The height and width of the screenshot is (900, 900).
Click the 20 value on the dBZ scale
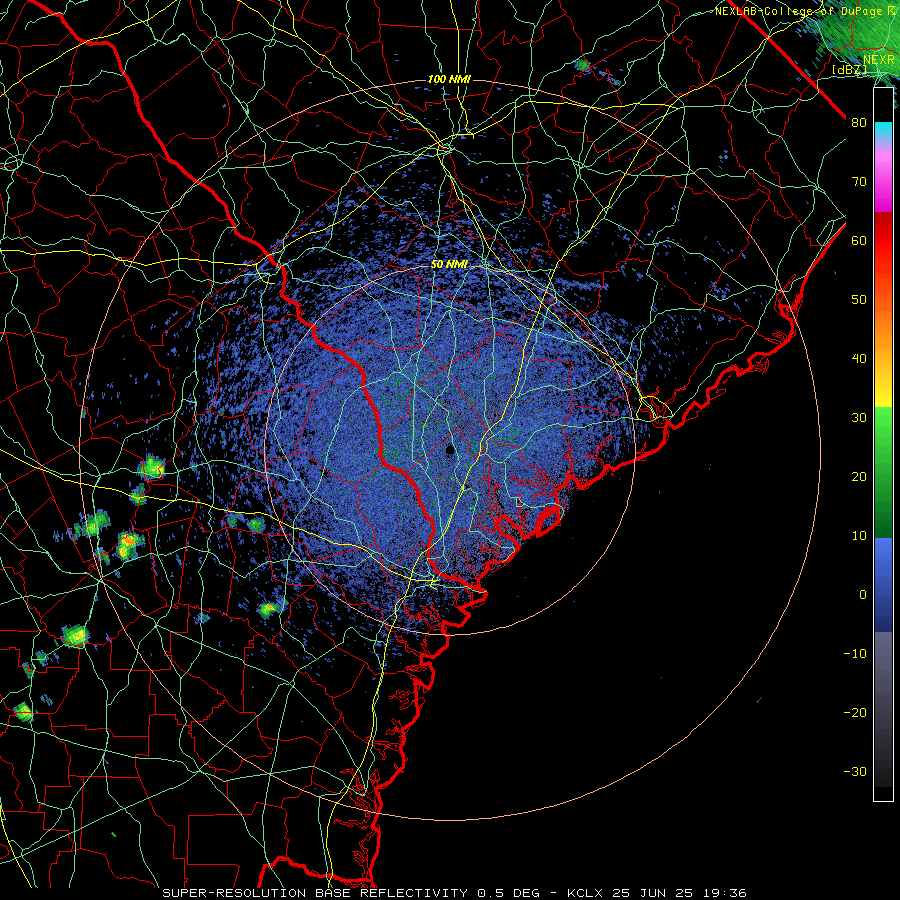[859, 476]
